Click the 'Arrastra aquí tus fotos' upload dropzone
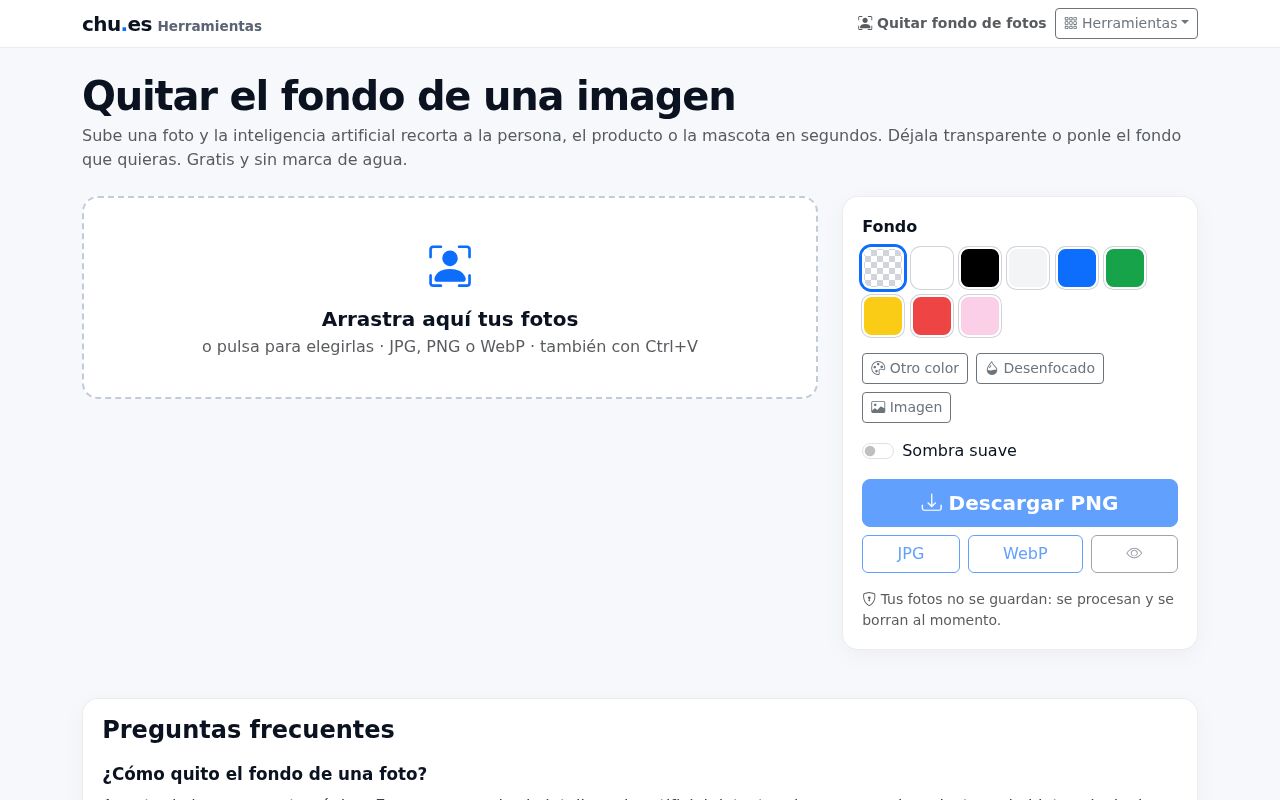 click(x=450, y=298)
